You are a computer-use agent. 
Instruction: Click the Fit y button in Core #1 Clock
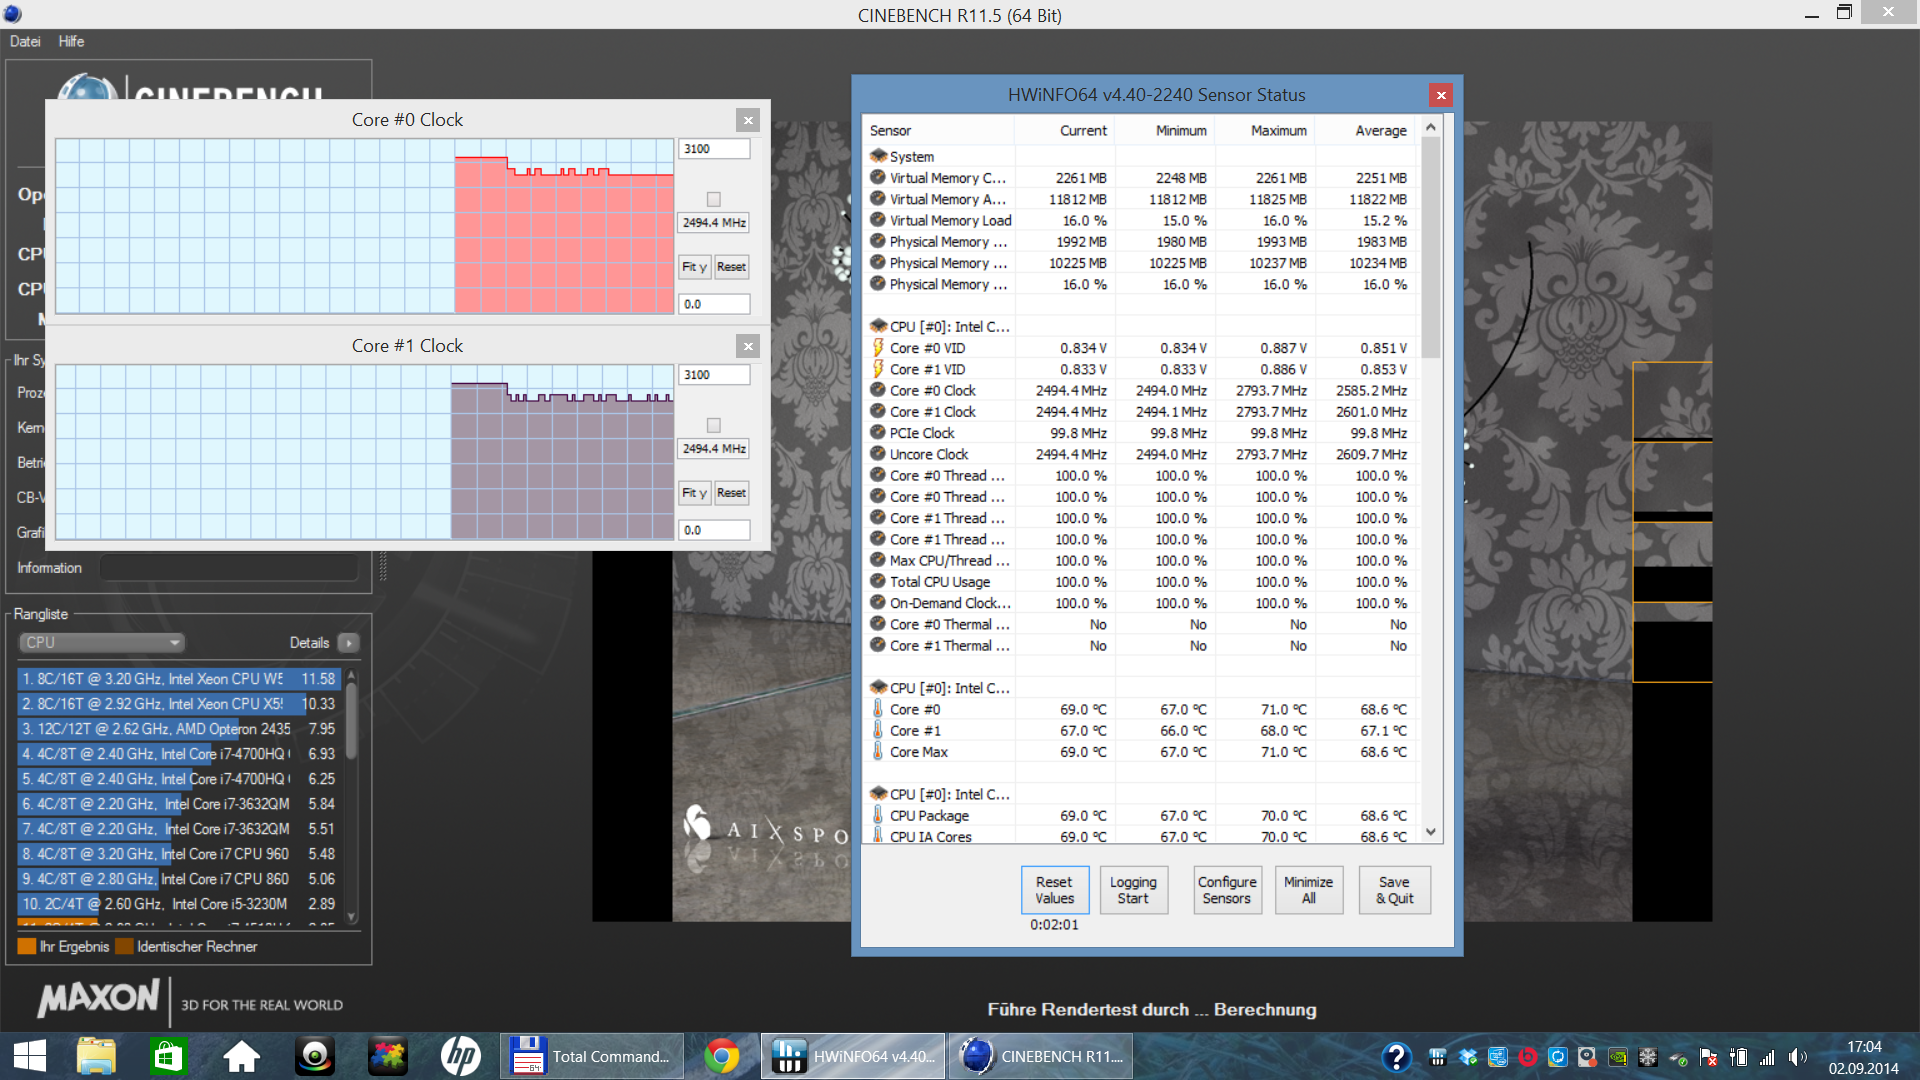tap(694, 493)
